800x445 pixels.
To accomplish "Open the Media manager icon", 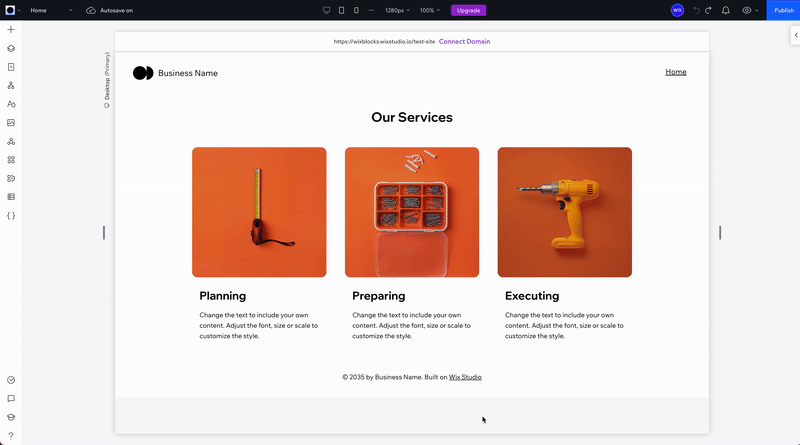I will 11,122.
